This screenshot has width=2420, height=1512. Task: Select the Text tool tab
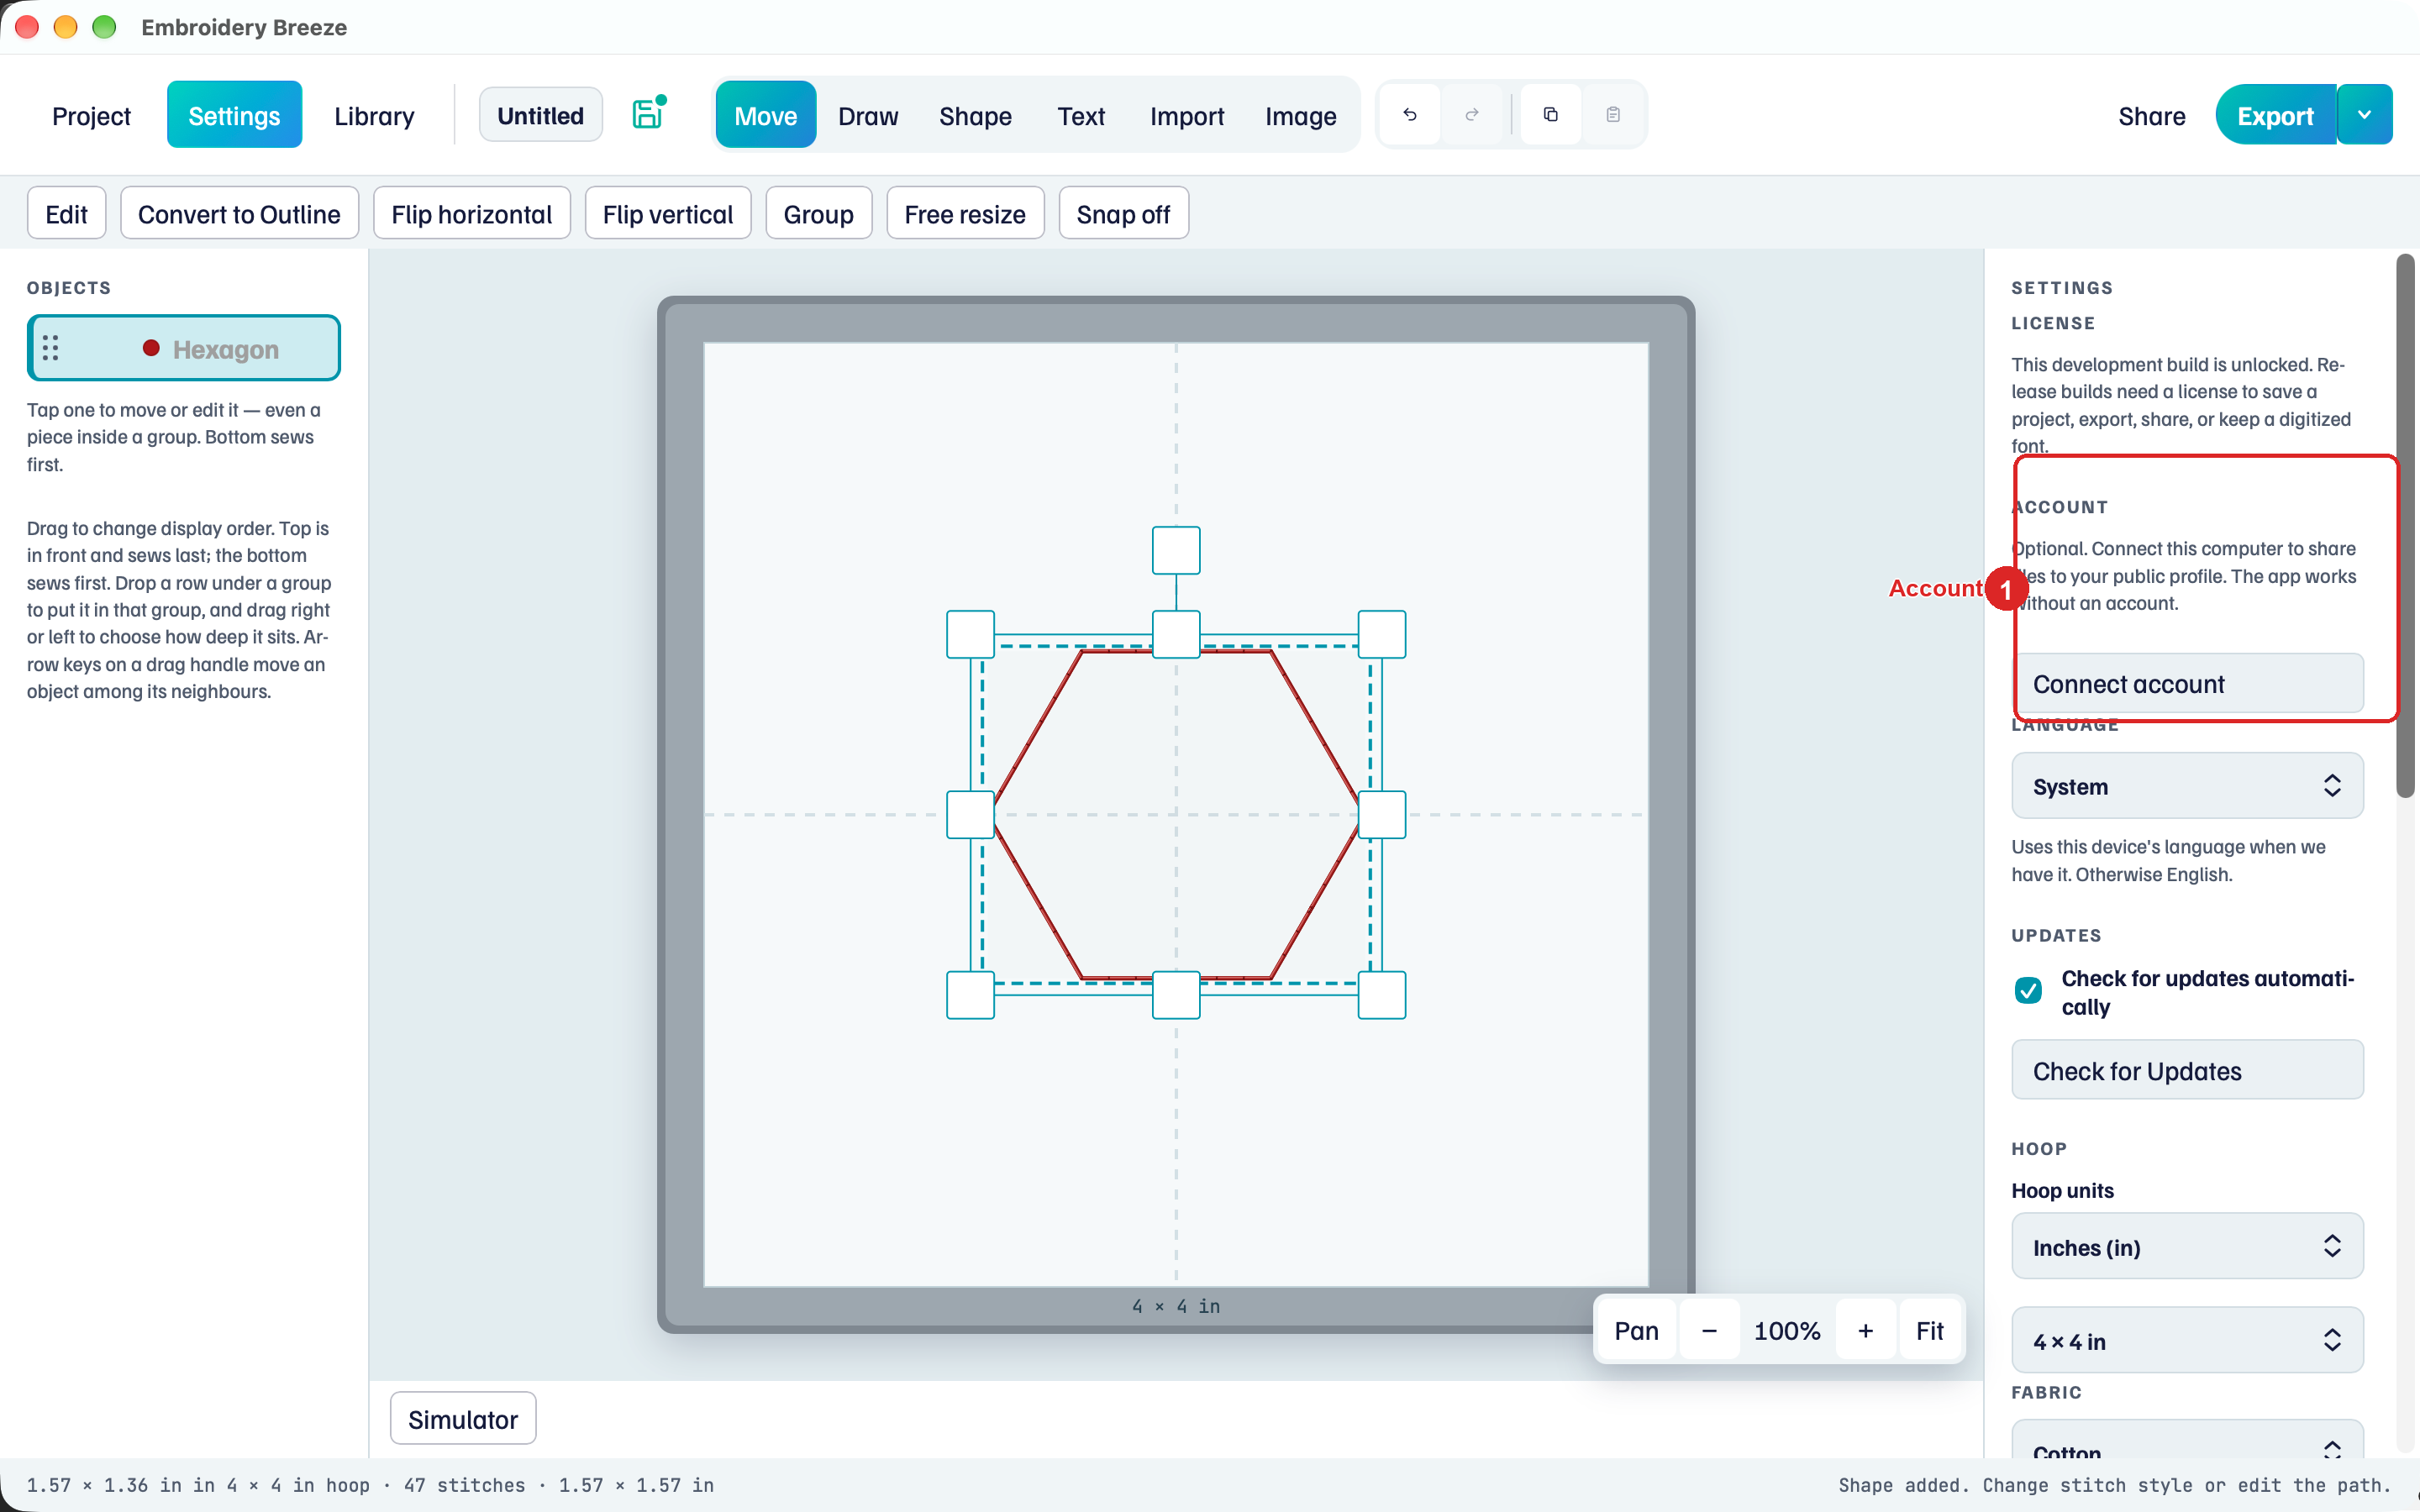[x=1081, y=115]
